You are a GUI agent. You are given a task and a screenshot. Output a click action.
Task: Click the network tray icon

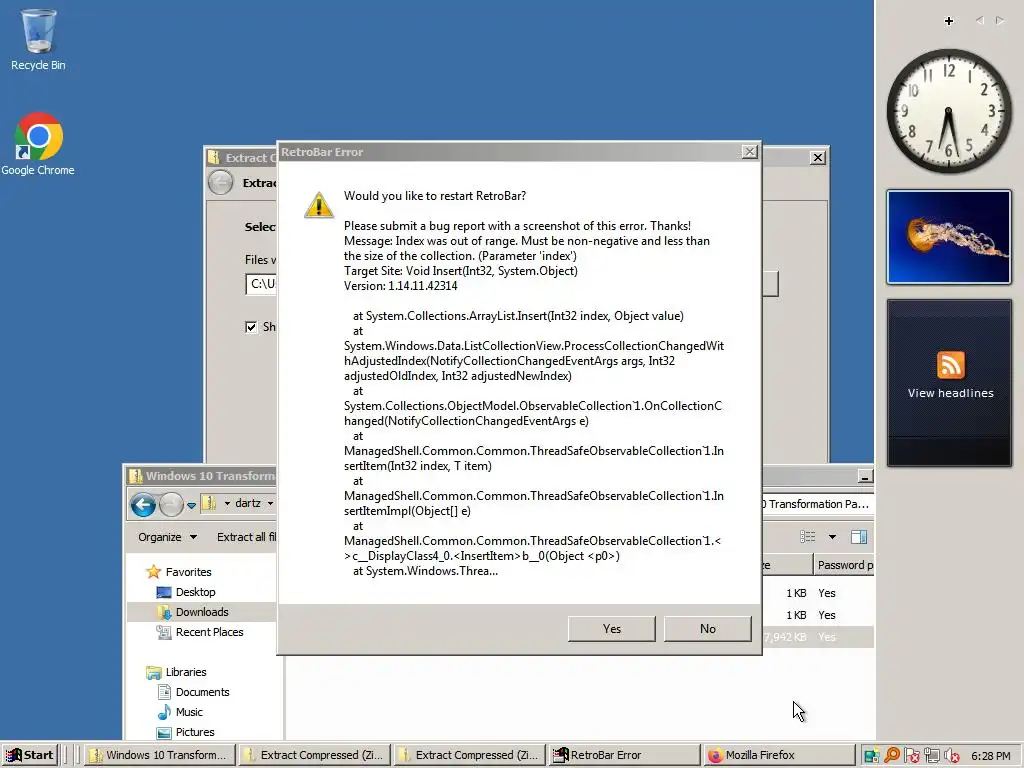point(932,756)
